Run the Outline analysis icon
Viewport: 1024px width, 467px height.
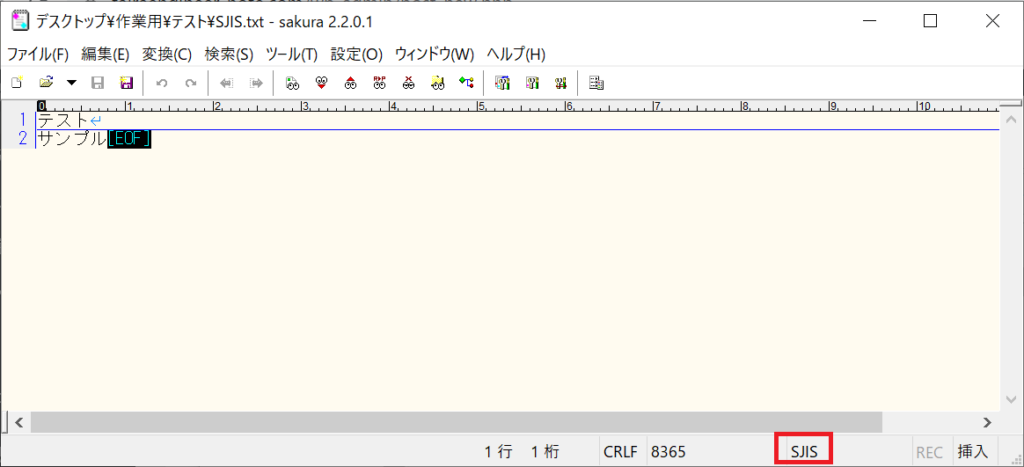(466, 83)
